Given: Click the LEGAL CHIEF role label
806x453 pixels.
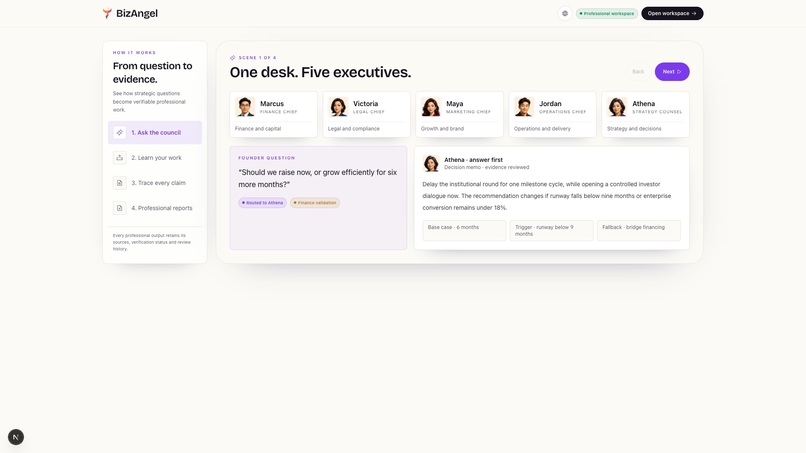Looking at the screenshot, I should coord(369,112).
